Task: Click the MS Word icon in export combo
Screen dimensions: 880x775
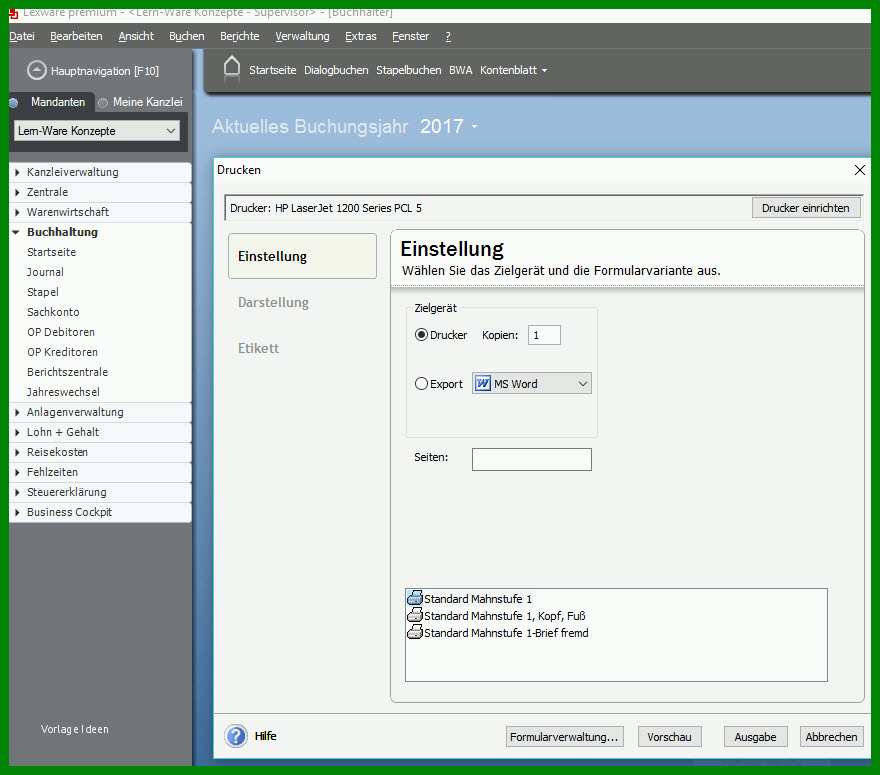Action: click(x=483, y=384)
